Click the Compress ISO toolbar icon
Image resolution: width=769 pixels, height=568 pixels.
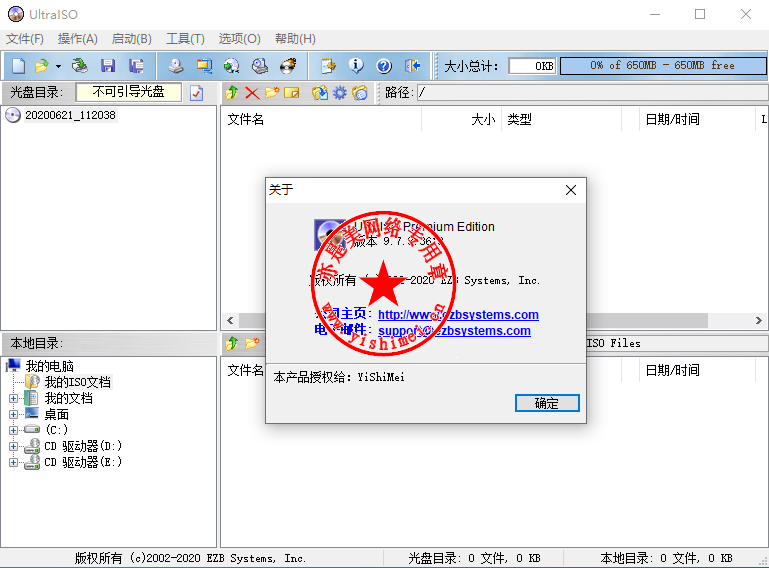point(204,66)
